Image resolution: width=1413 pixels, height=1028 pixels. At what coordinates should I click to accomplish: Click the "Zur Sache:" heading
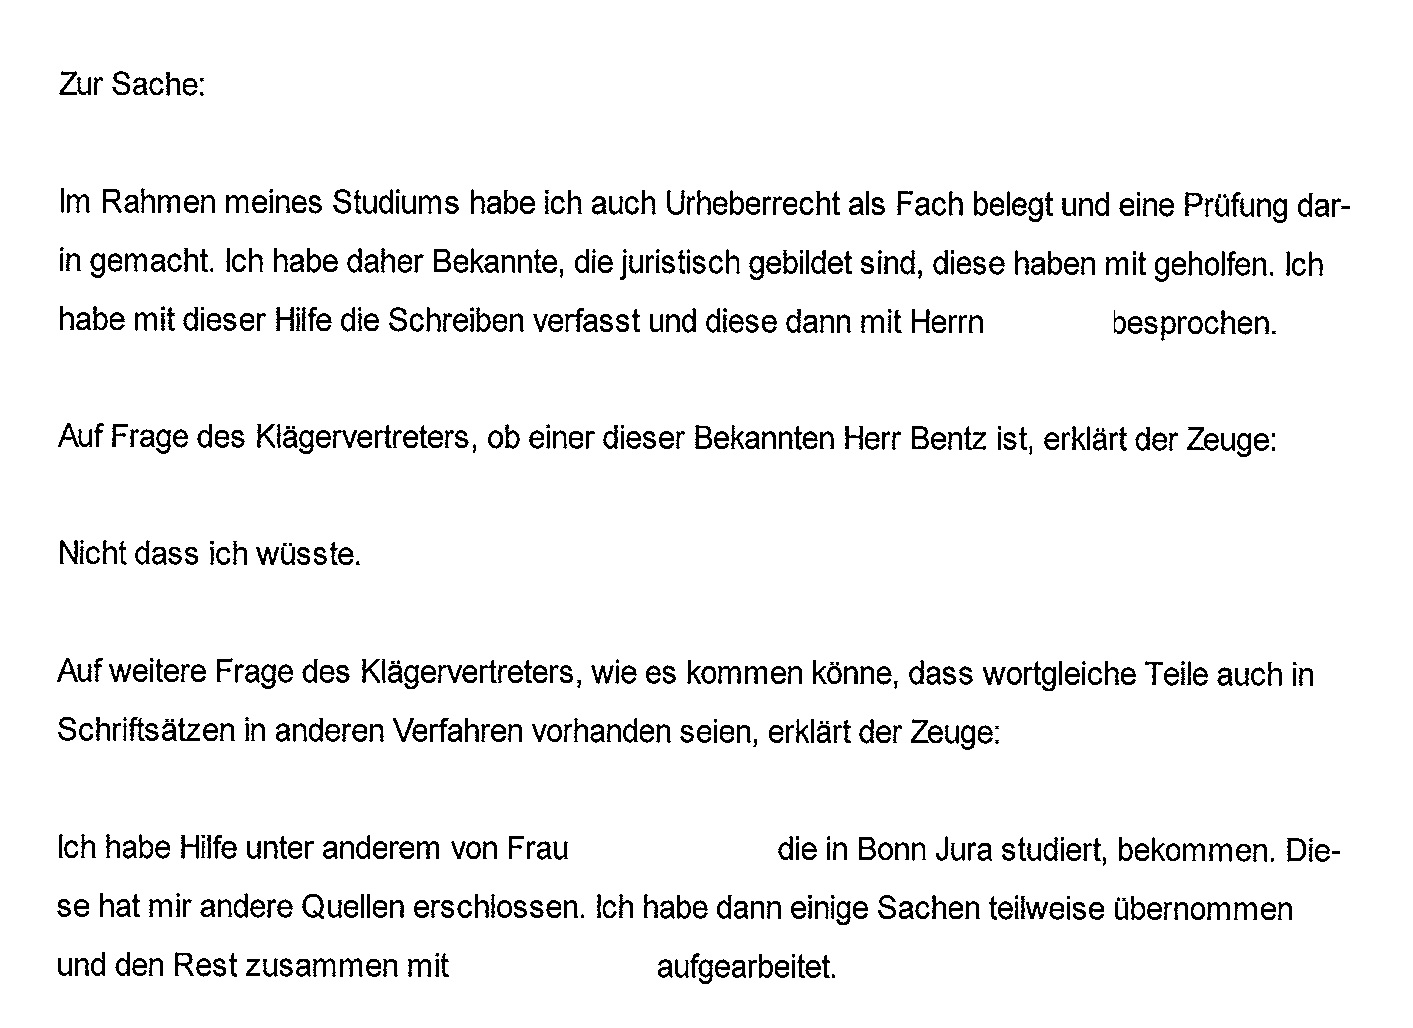131,85
